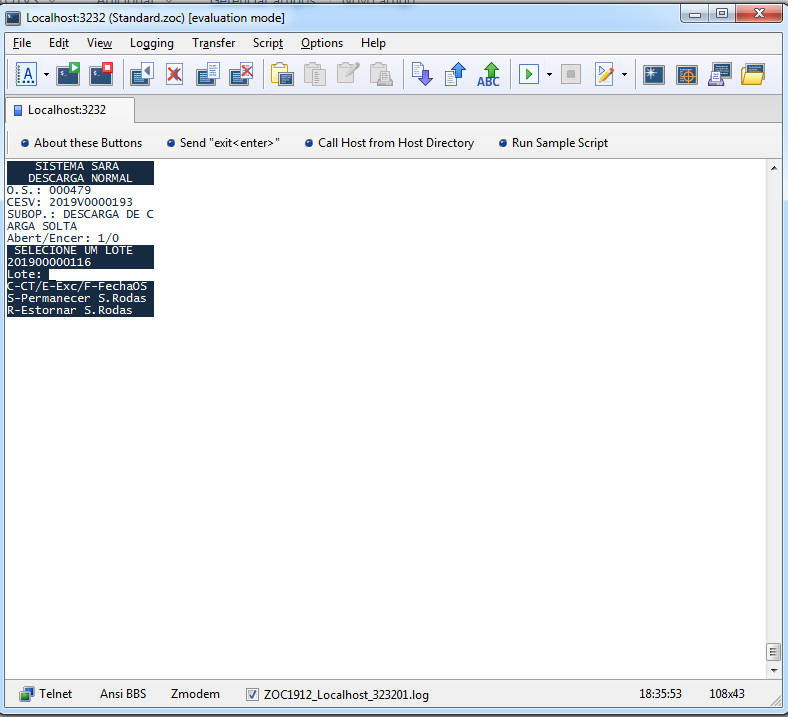
Task: Click the S-Permanecer S.Rodas option line
Action: coord(77,298)
